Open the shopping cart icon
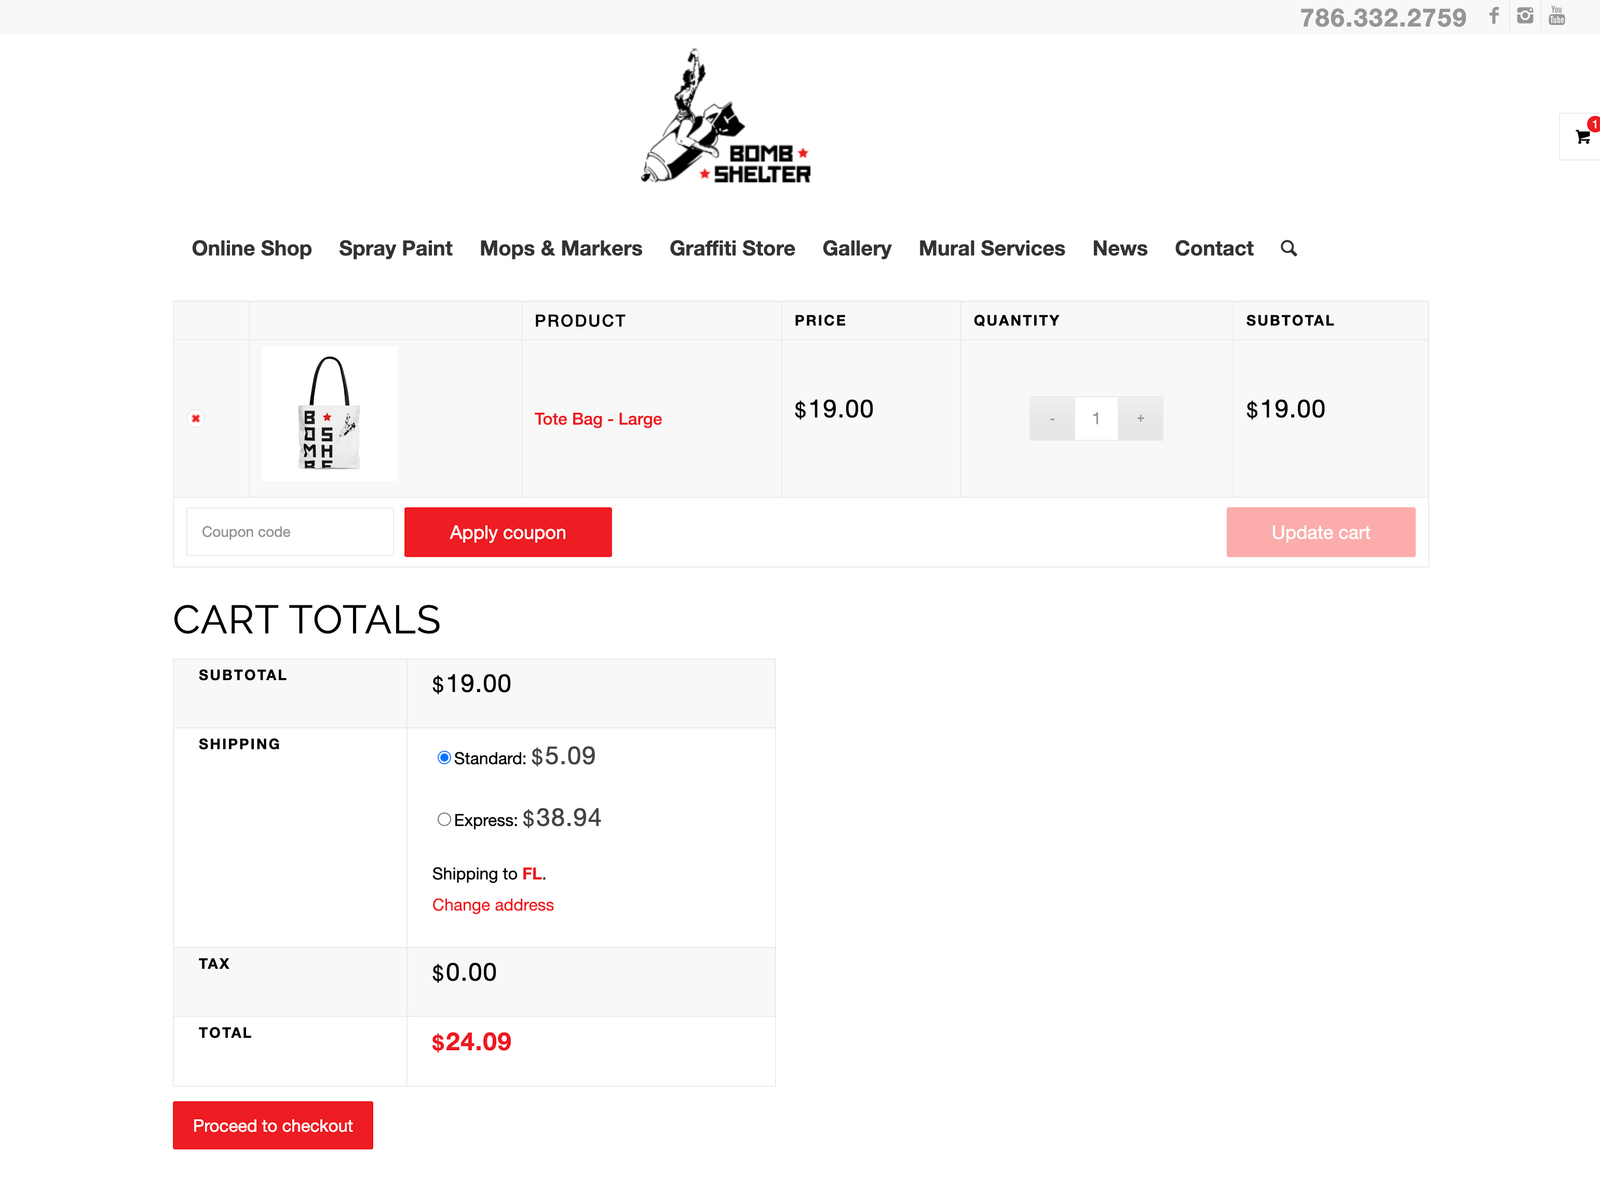This screenshot has width=1600, height=1190. [1582, 137]
